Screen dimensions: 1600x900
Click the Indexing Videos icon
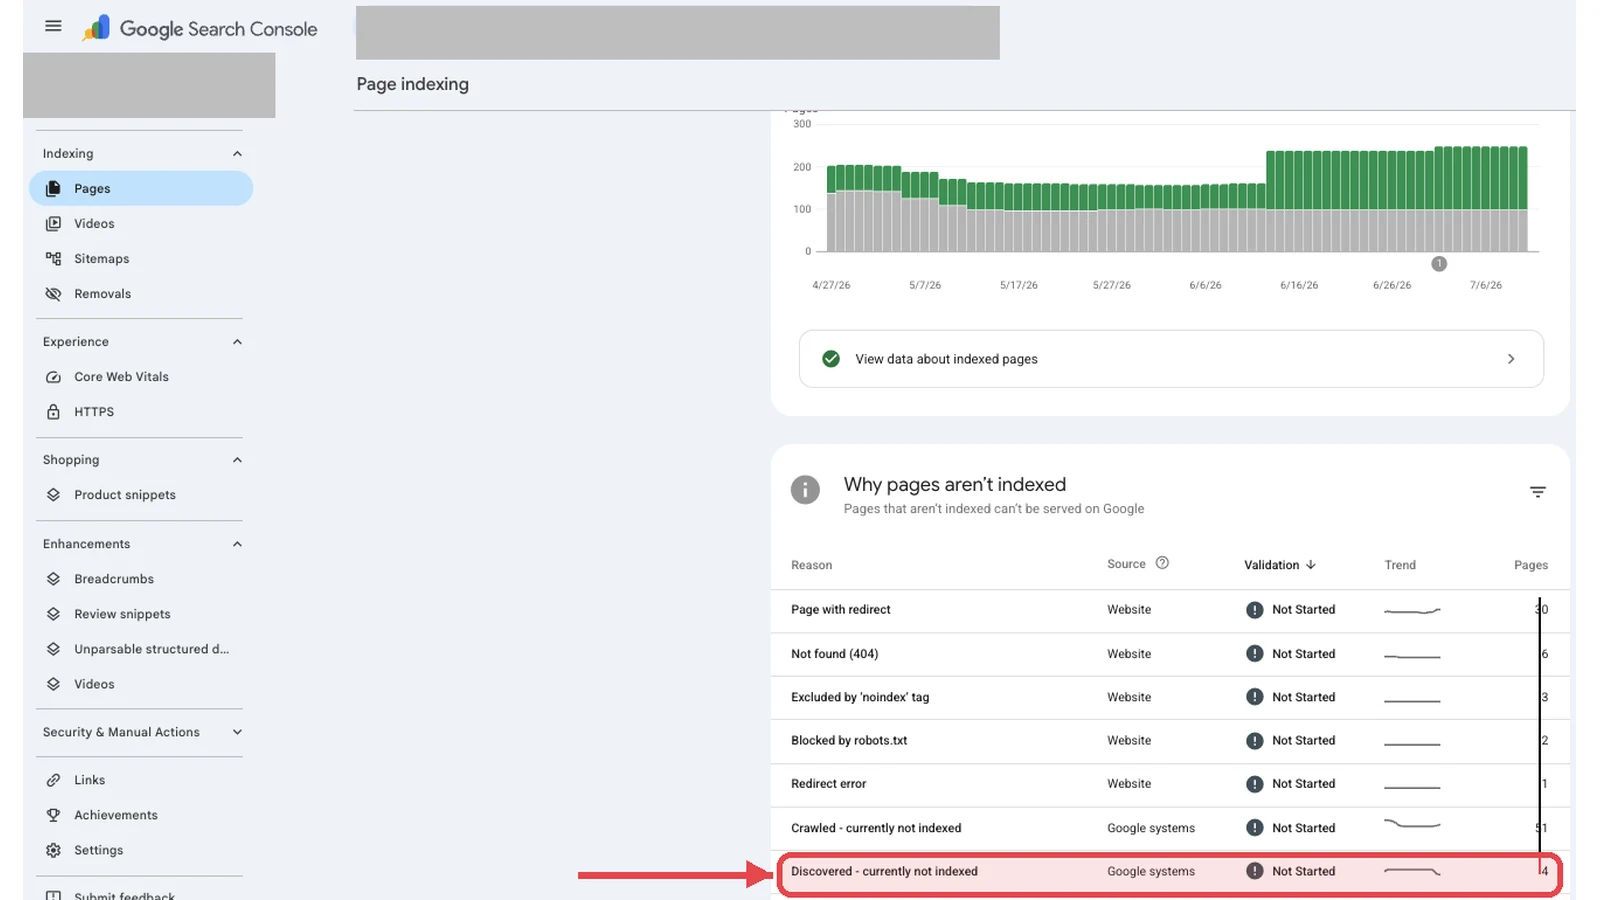pyautogui.click(x=53, y=223)
